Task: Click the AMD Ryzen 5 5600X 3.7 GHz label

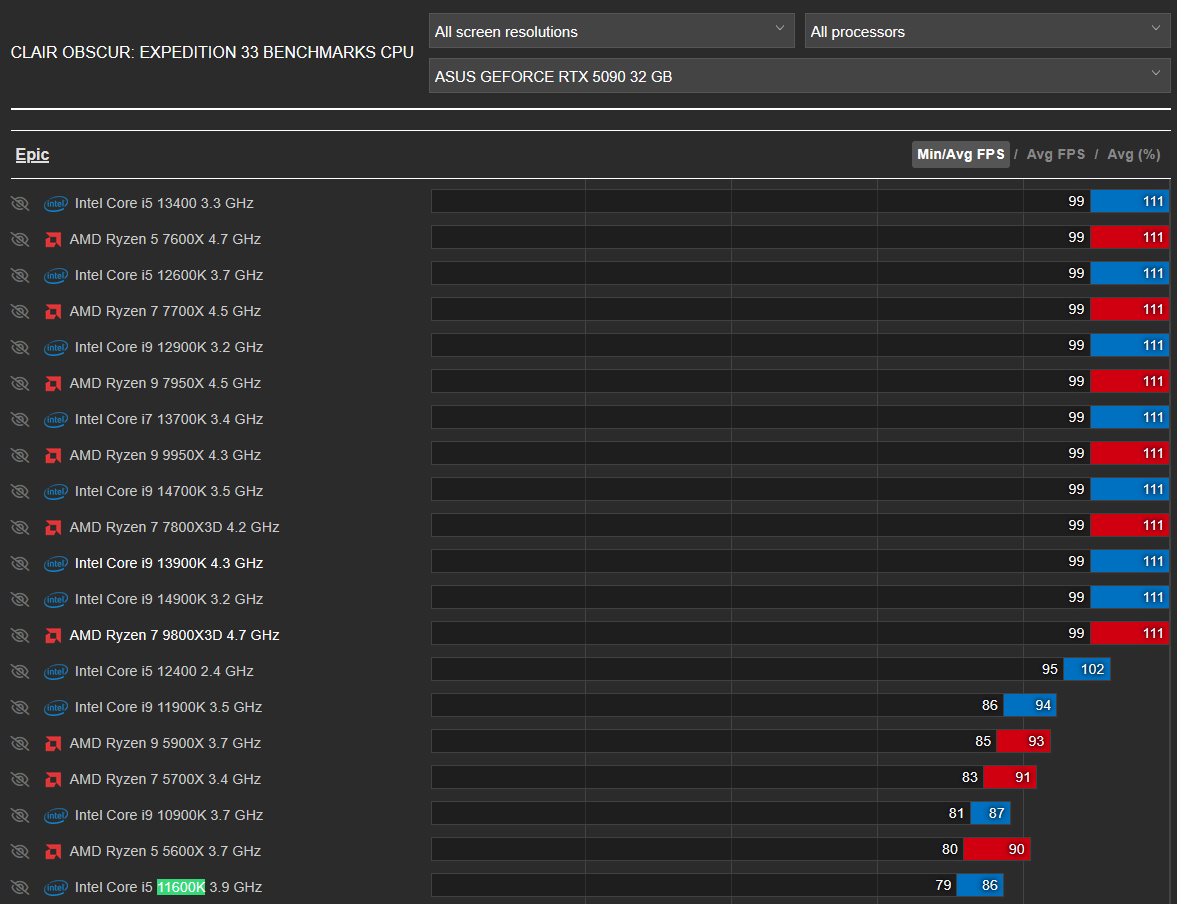Action: point(165,851)
